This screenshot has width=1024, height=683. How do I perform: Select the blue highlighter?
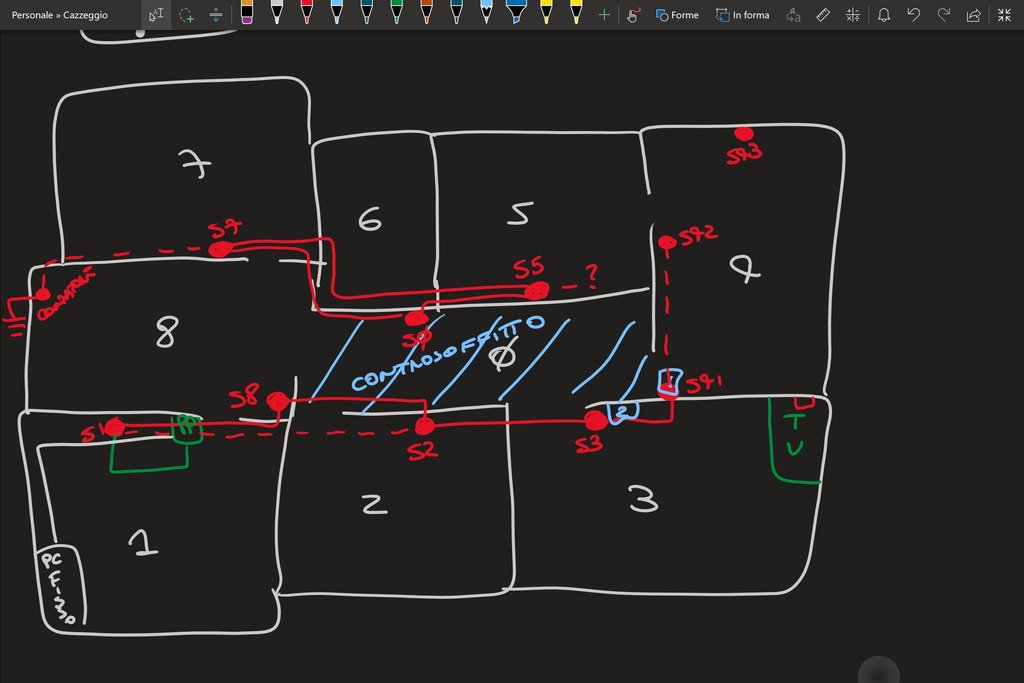[516, 13]
